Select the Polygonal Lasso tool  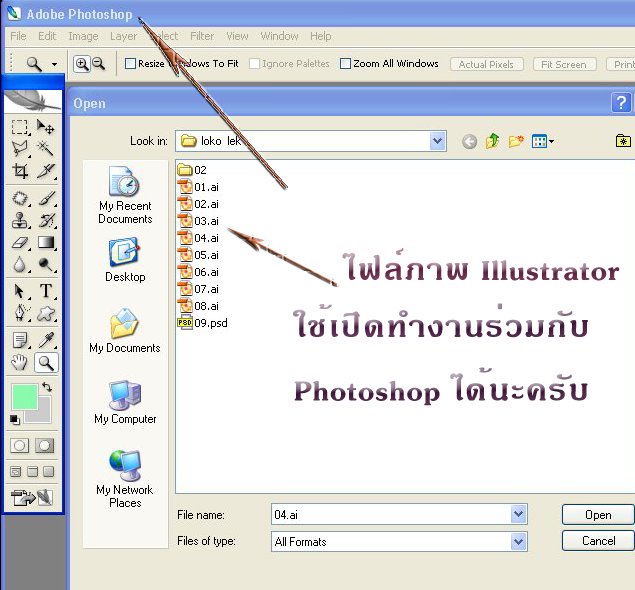pyautogui.click(x=19, y=148)
